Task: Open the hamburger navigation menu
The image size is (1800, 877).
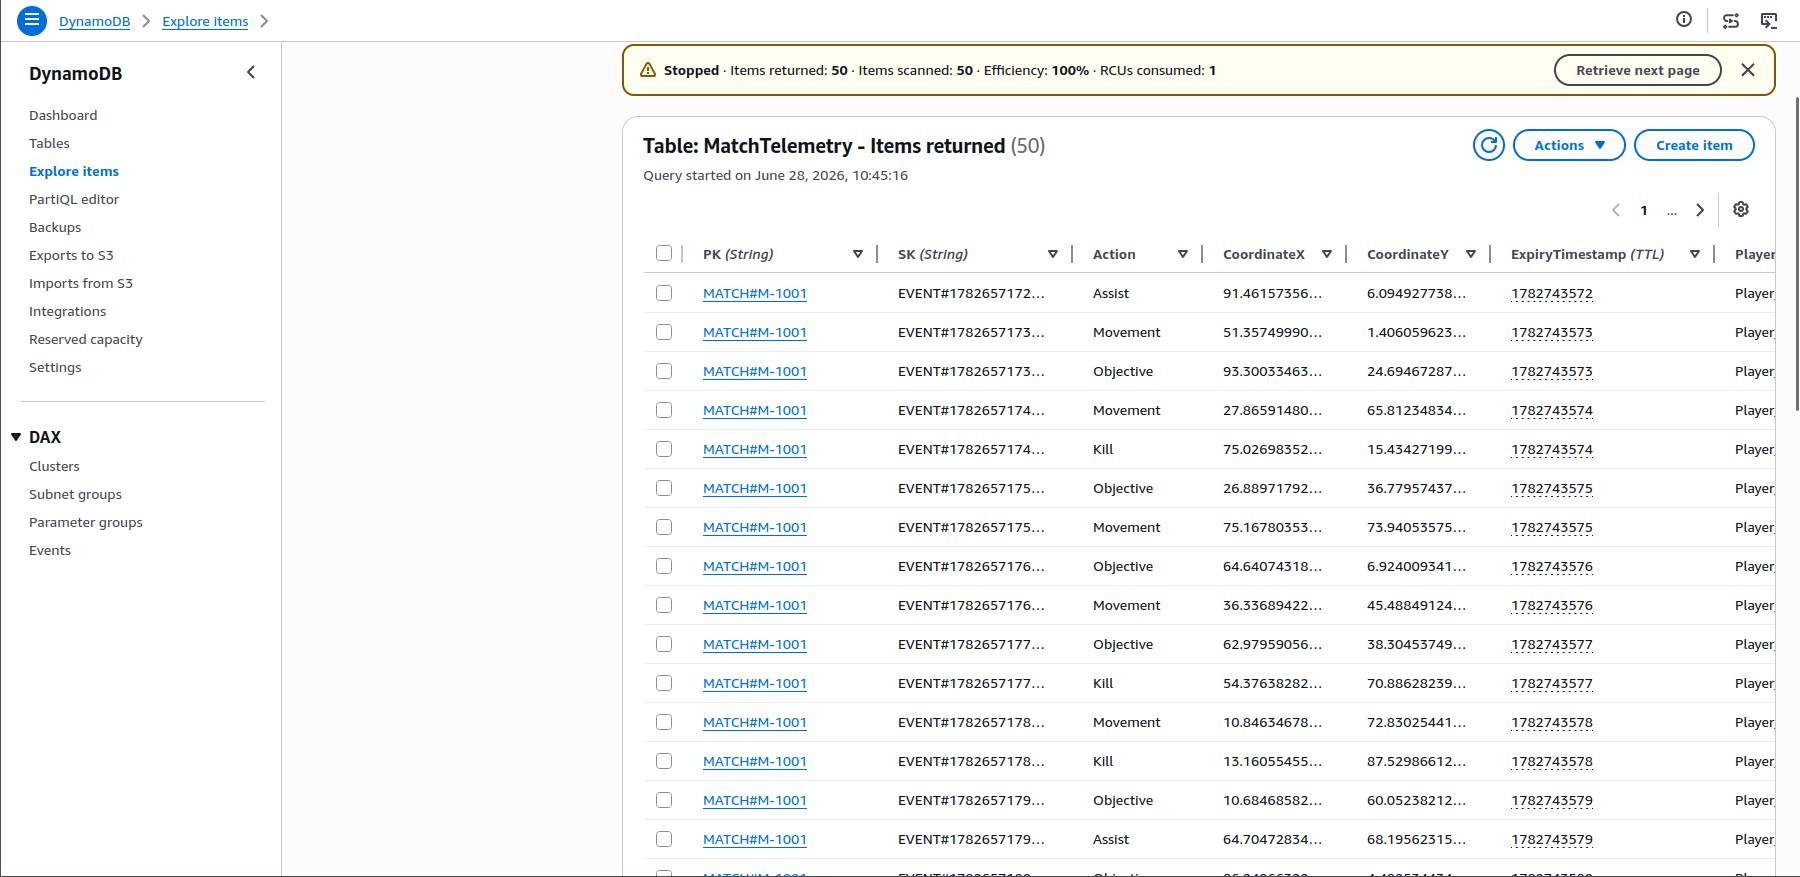Action: pos(32,20)
